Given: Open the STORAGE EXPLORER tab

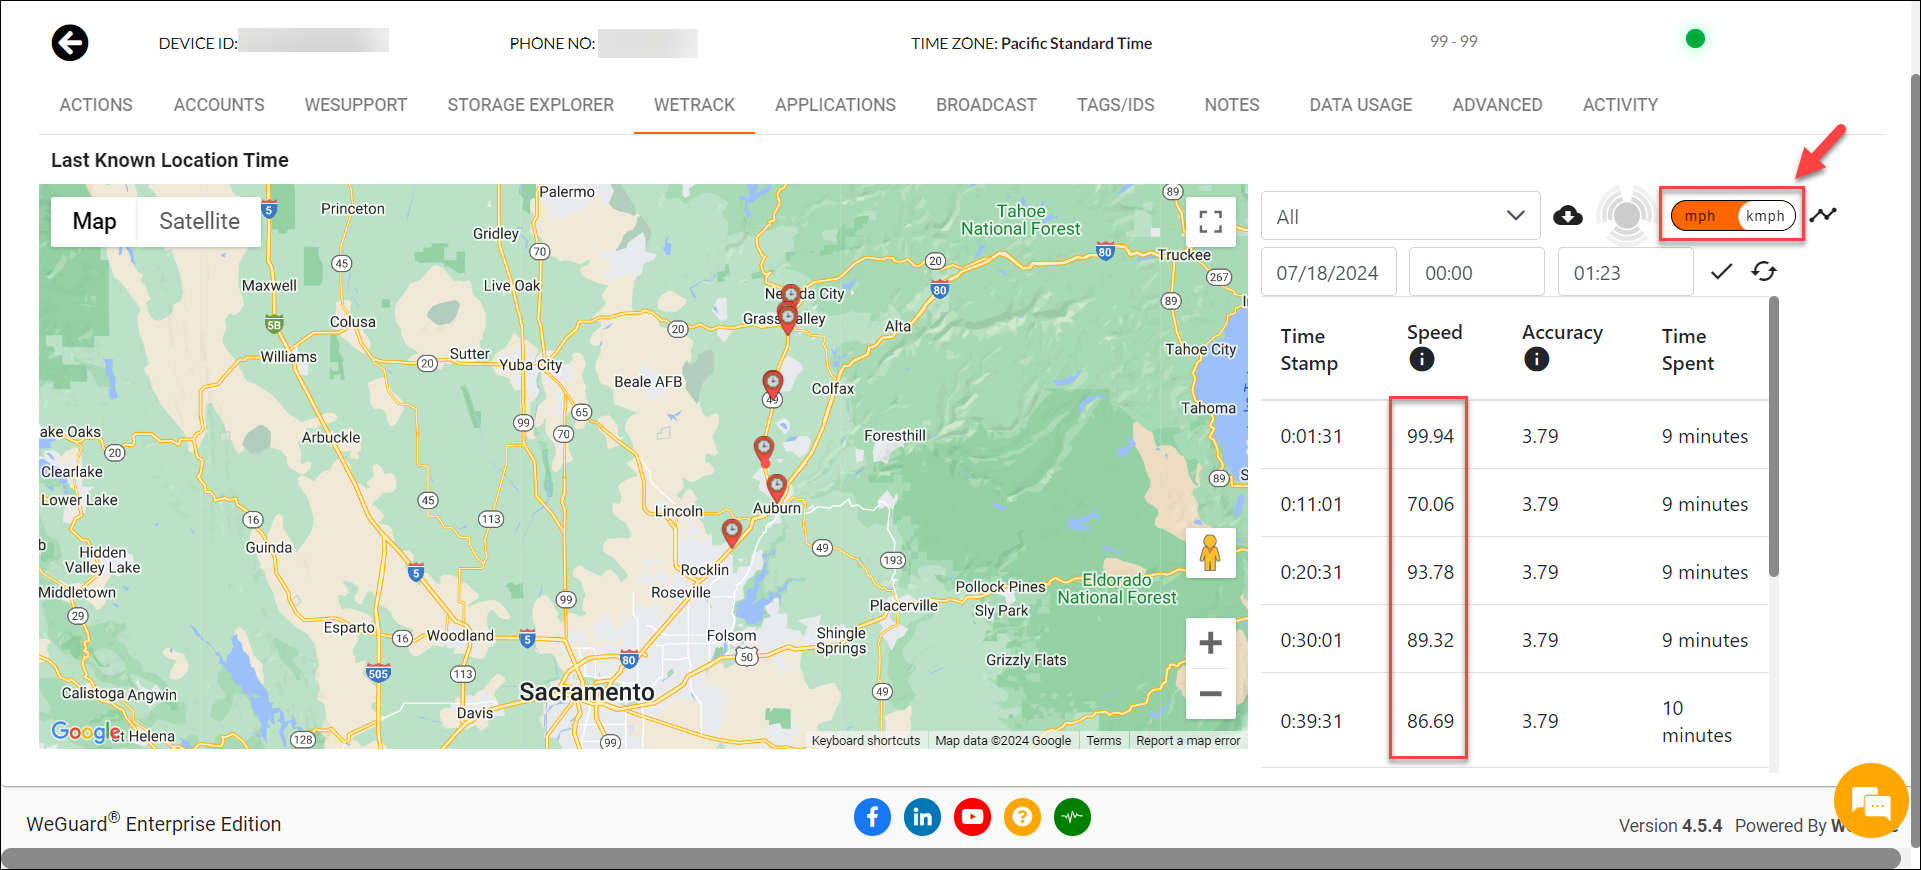Looking at the screenshot, I should coord(530,105).
